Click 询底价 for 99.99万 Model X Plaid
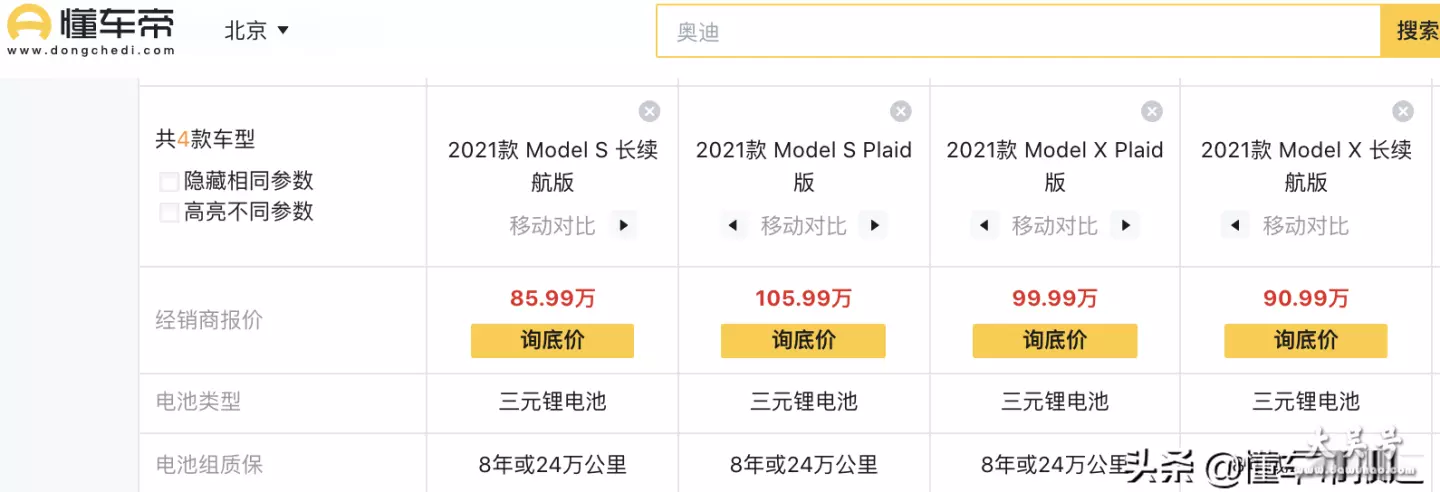Viewport: 1440px width, 492px height. (1054, 340)
